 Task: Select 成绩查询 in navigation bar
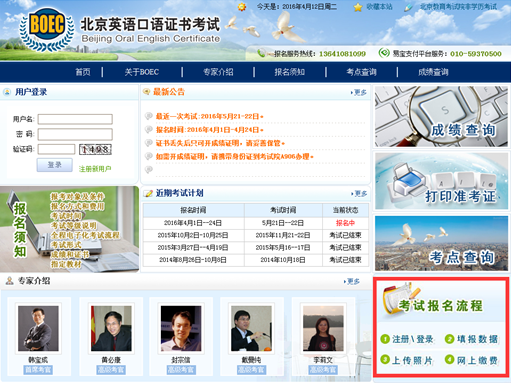tap(433, 72)
